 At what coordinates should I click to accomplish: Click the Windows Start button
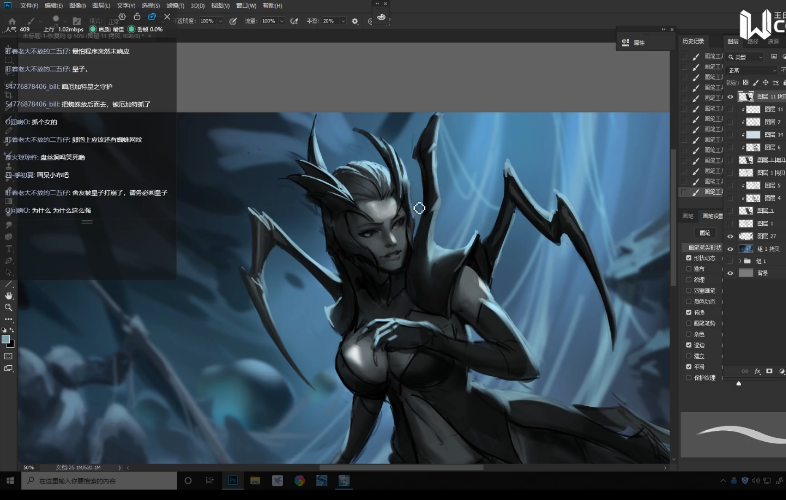coord(10,480)
